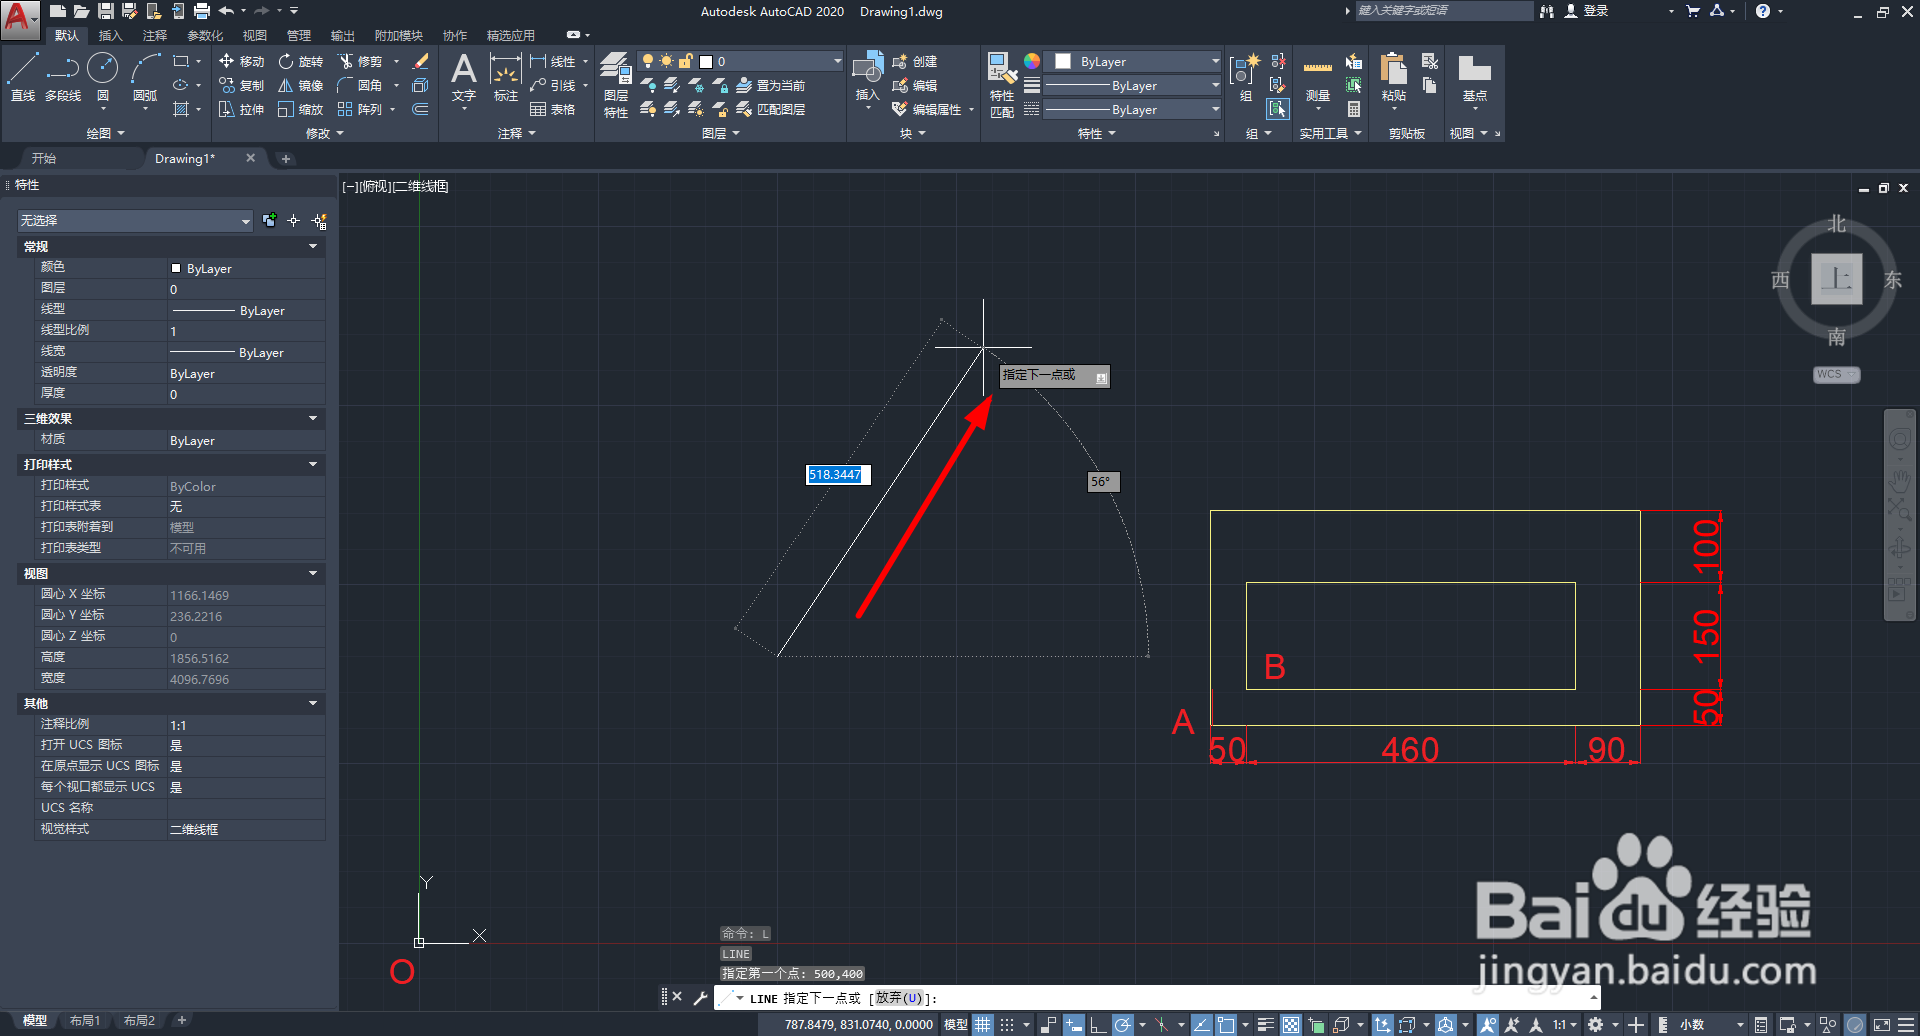The width and height of the screenshot is (1920, 1036).
Task: Toggle snap mode in status bar
Action: (x=1007, y=1024)
